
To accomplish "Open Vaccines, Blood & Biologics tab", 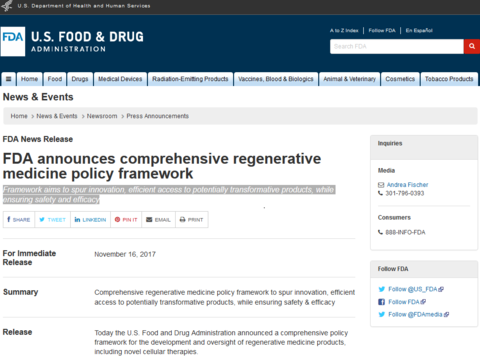I will pos(276,79).
